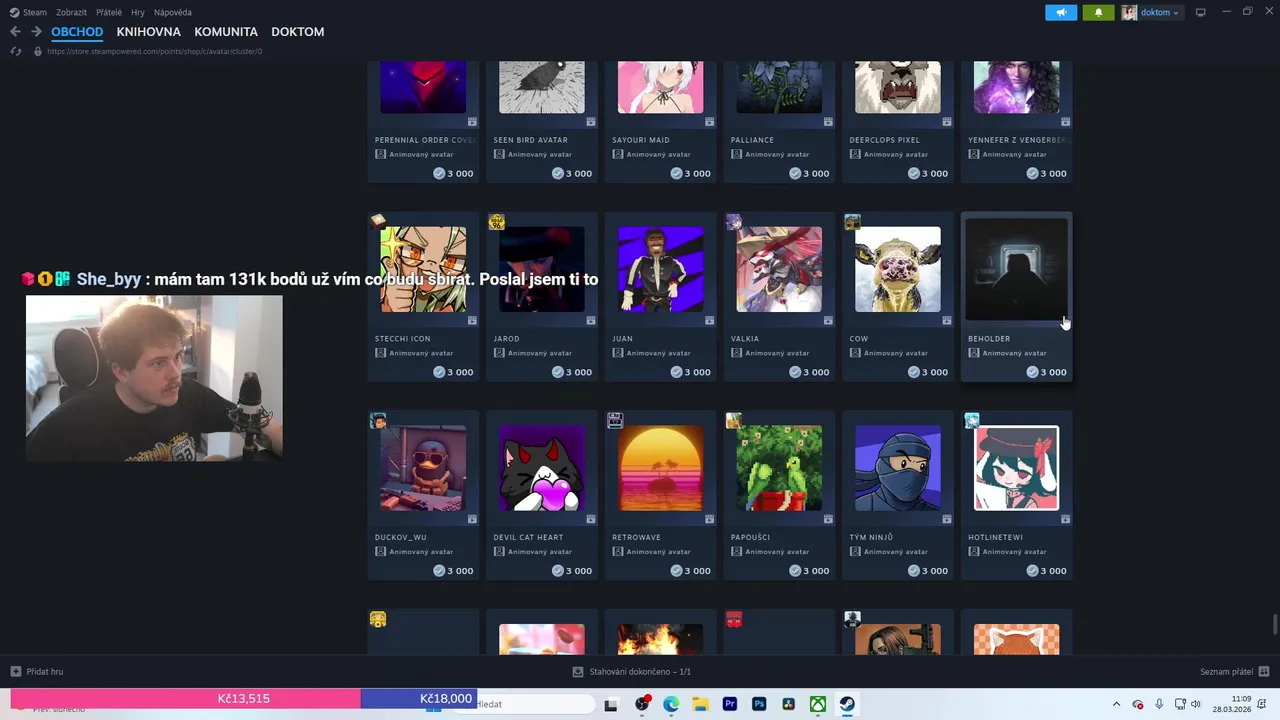
Task: Open the Přátelé menu
Action: [x=109, y=12]
